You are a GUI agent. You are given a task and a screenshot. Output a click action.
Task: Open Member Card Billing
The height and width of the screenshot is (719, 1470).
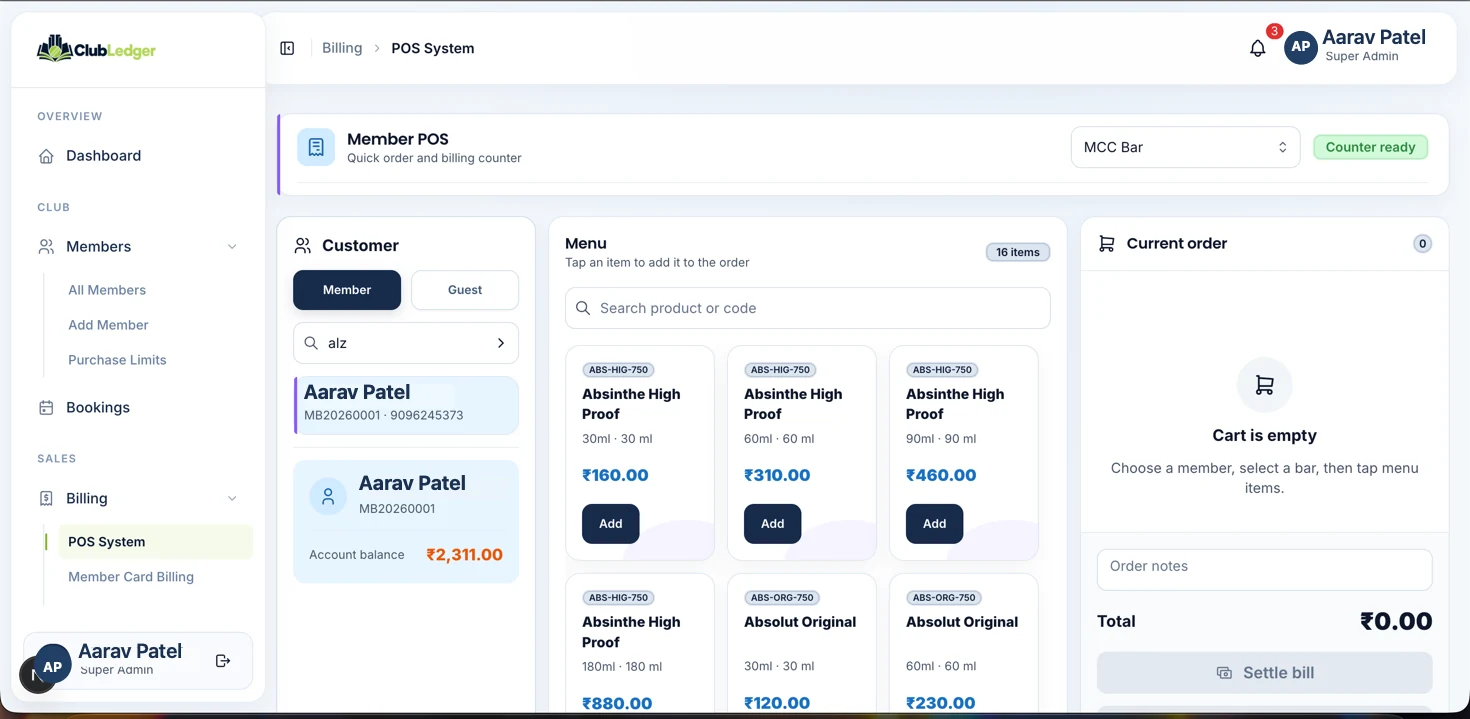[x=131, y=577]
